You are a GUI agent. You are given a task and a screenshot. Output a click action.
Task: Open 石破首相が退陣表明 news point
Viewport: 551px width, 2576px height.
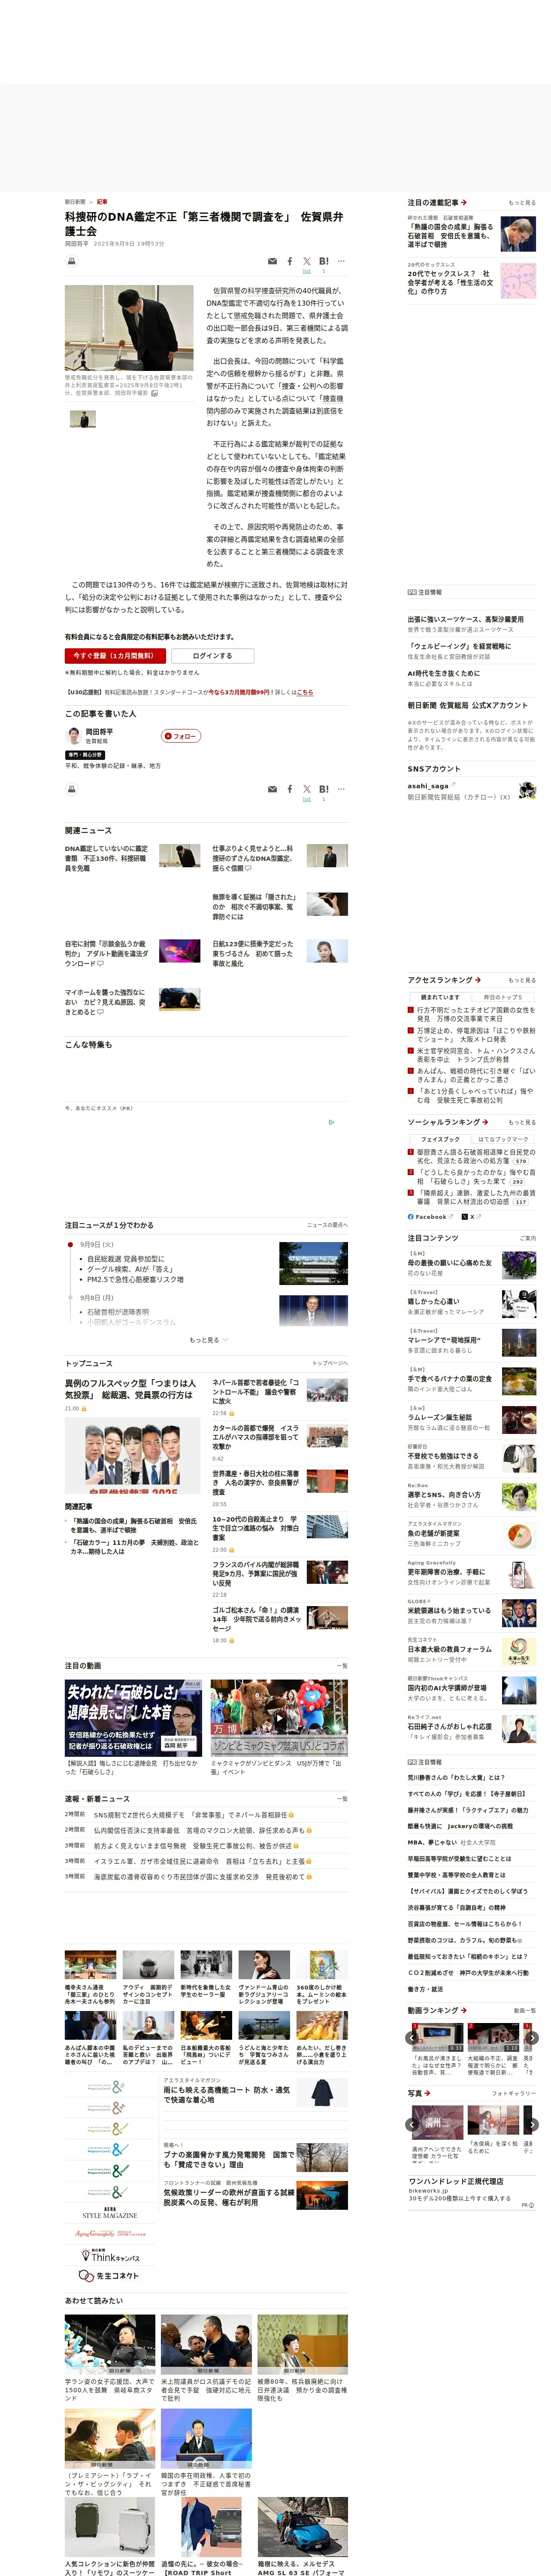pyautogui.click(x=118, y=1311)
